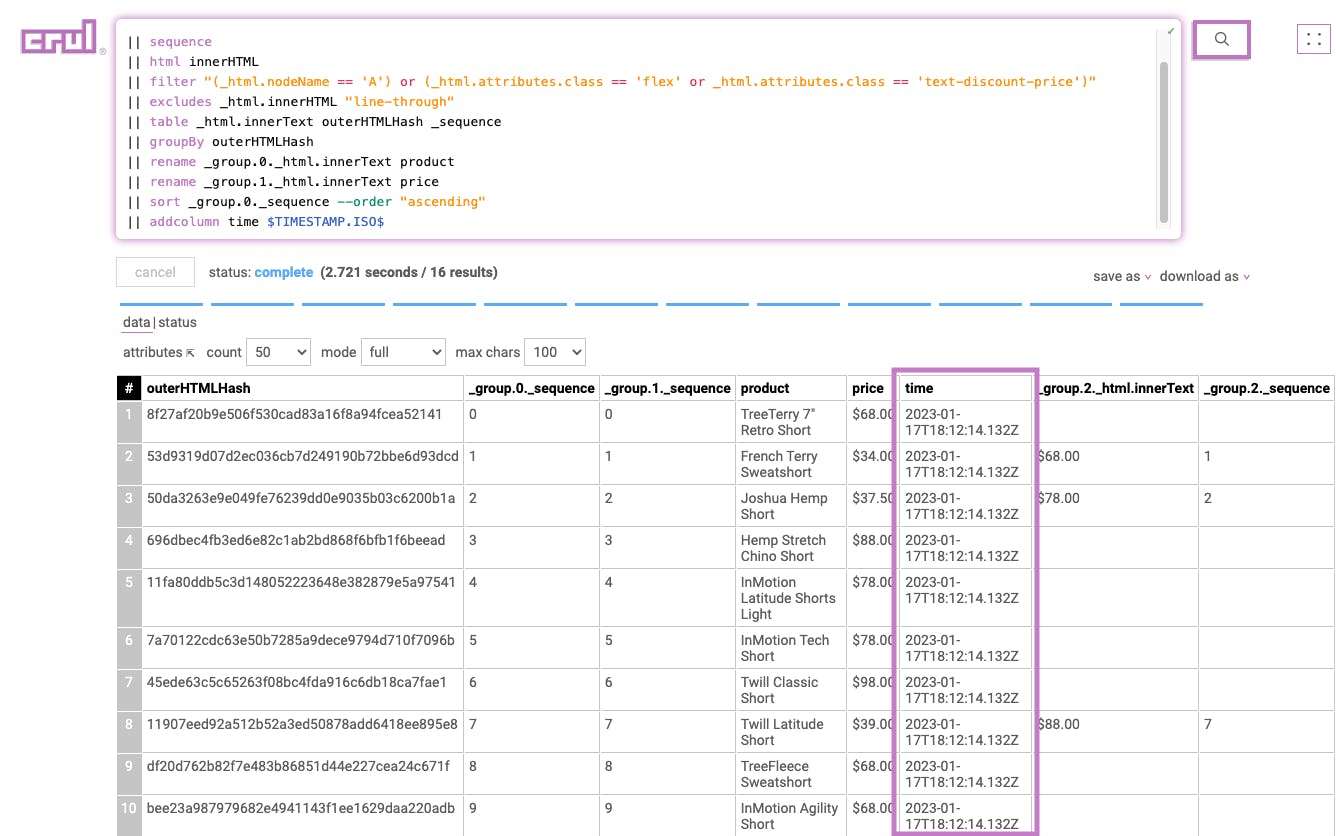Select hash cell starting 45ede63c5c65263f
Viewport: 1336px width, 836px height.
coord(301,690)
